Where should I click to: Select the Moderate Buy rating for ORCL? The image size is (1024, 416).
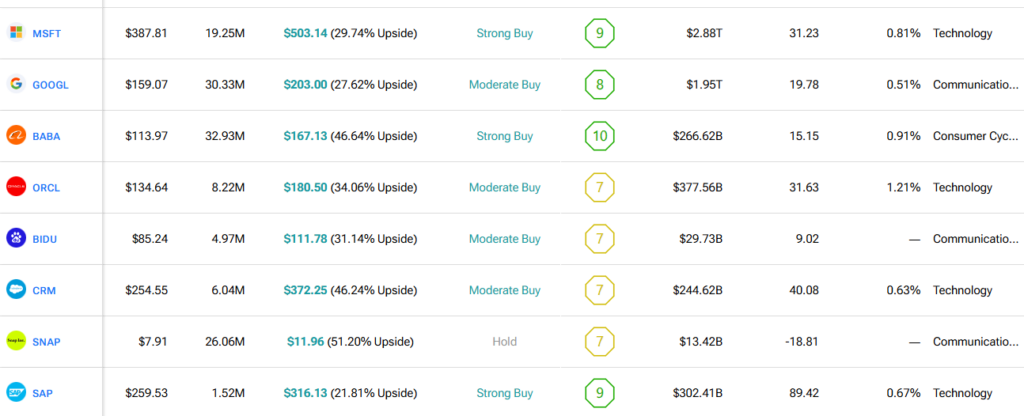(504, 187)
